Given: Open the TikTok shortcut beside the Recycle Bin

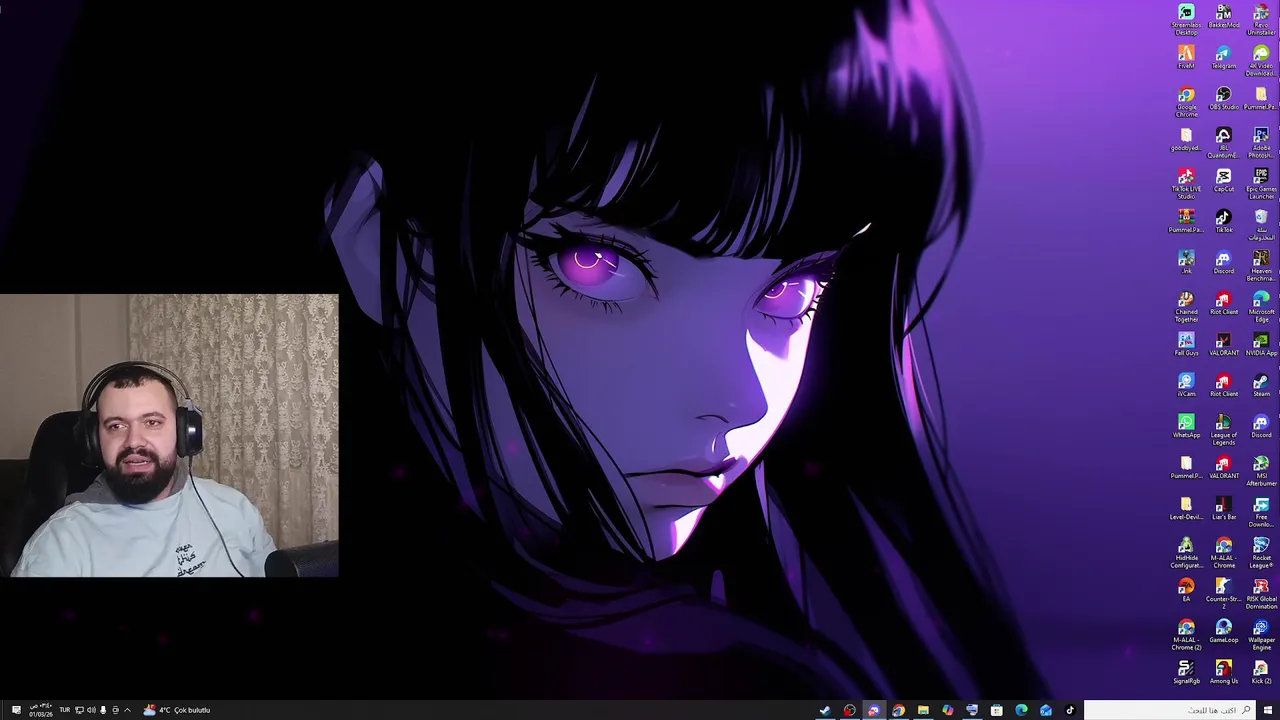Looking at the screenshot, I should click(x=1224, y=221).
